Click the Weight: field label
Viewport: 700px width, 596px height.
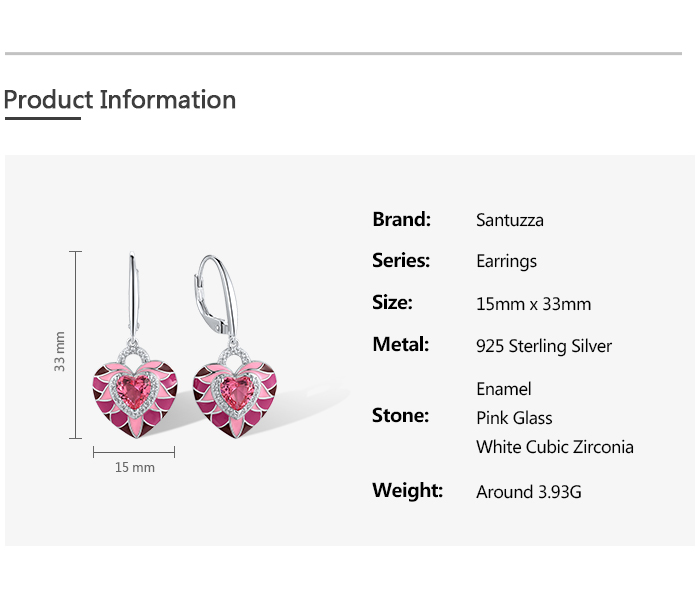tap(407, 490)
